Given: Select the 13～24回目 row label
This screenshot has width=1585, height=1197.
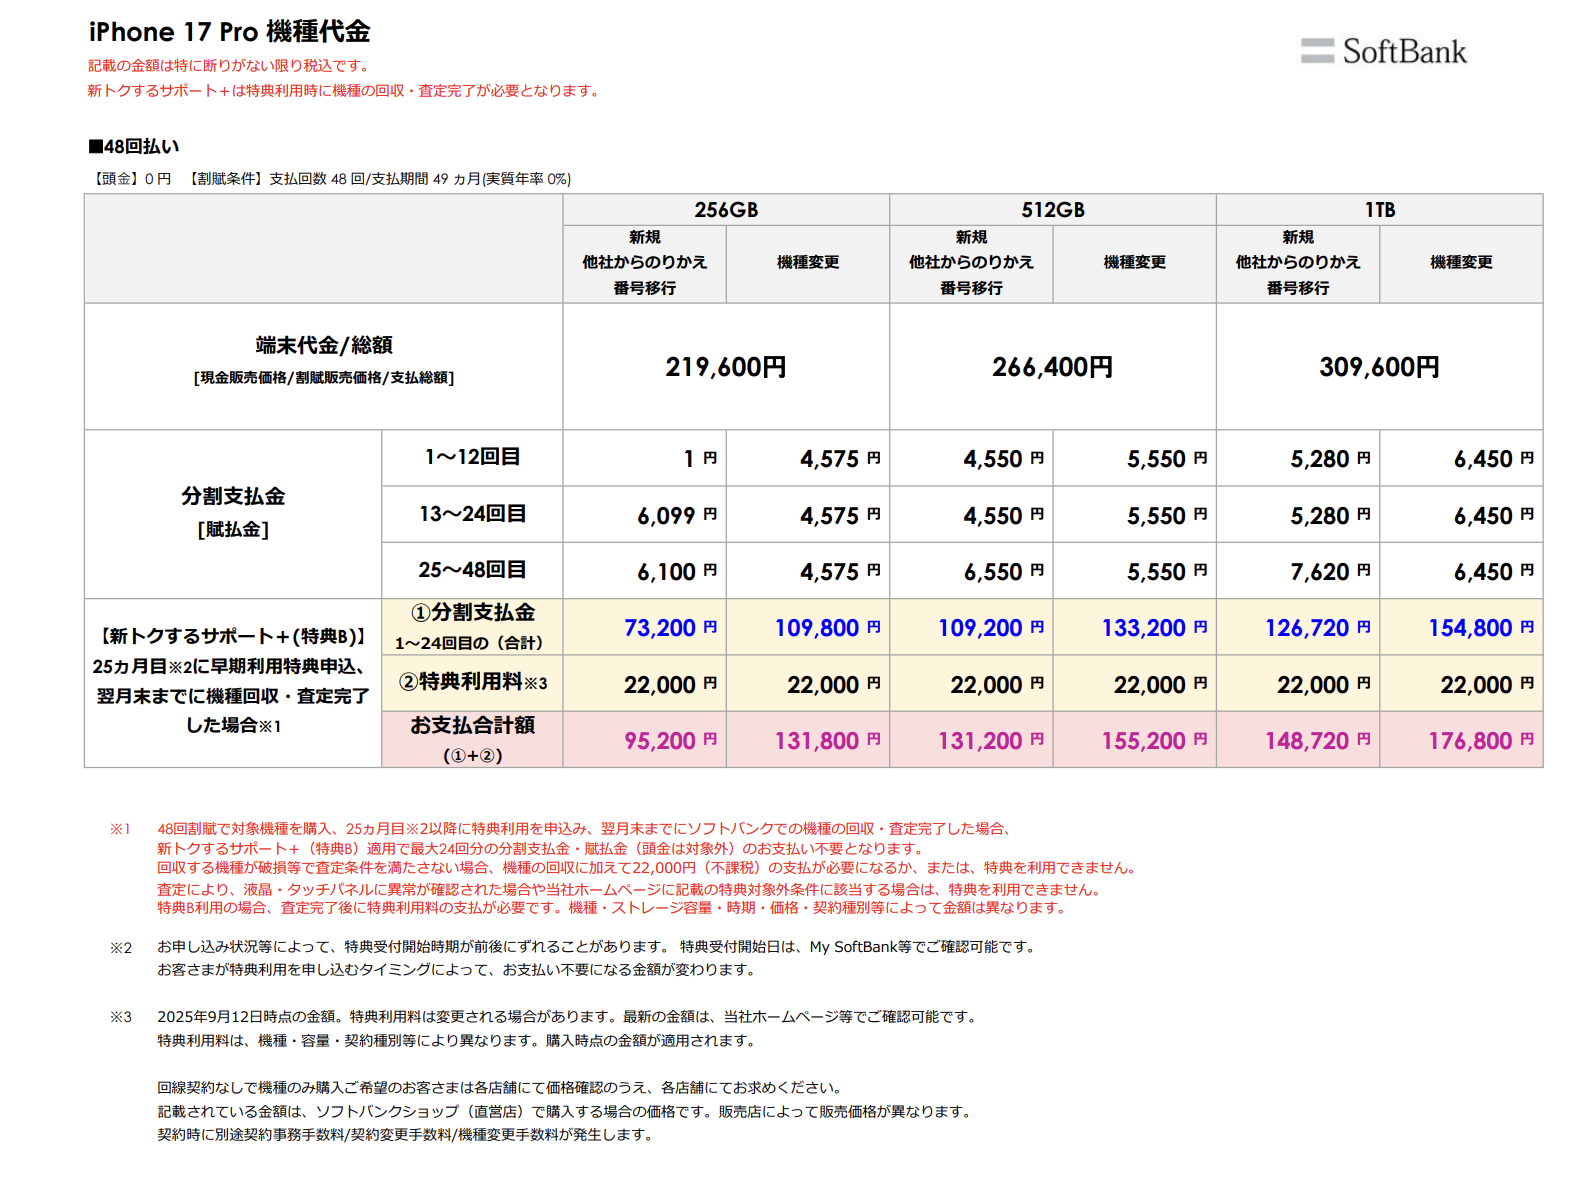Looking at the screenshot, I should (x=472, y=514).
